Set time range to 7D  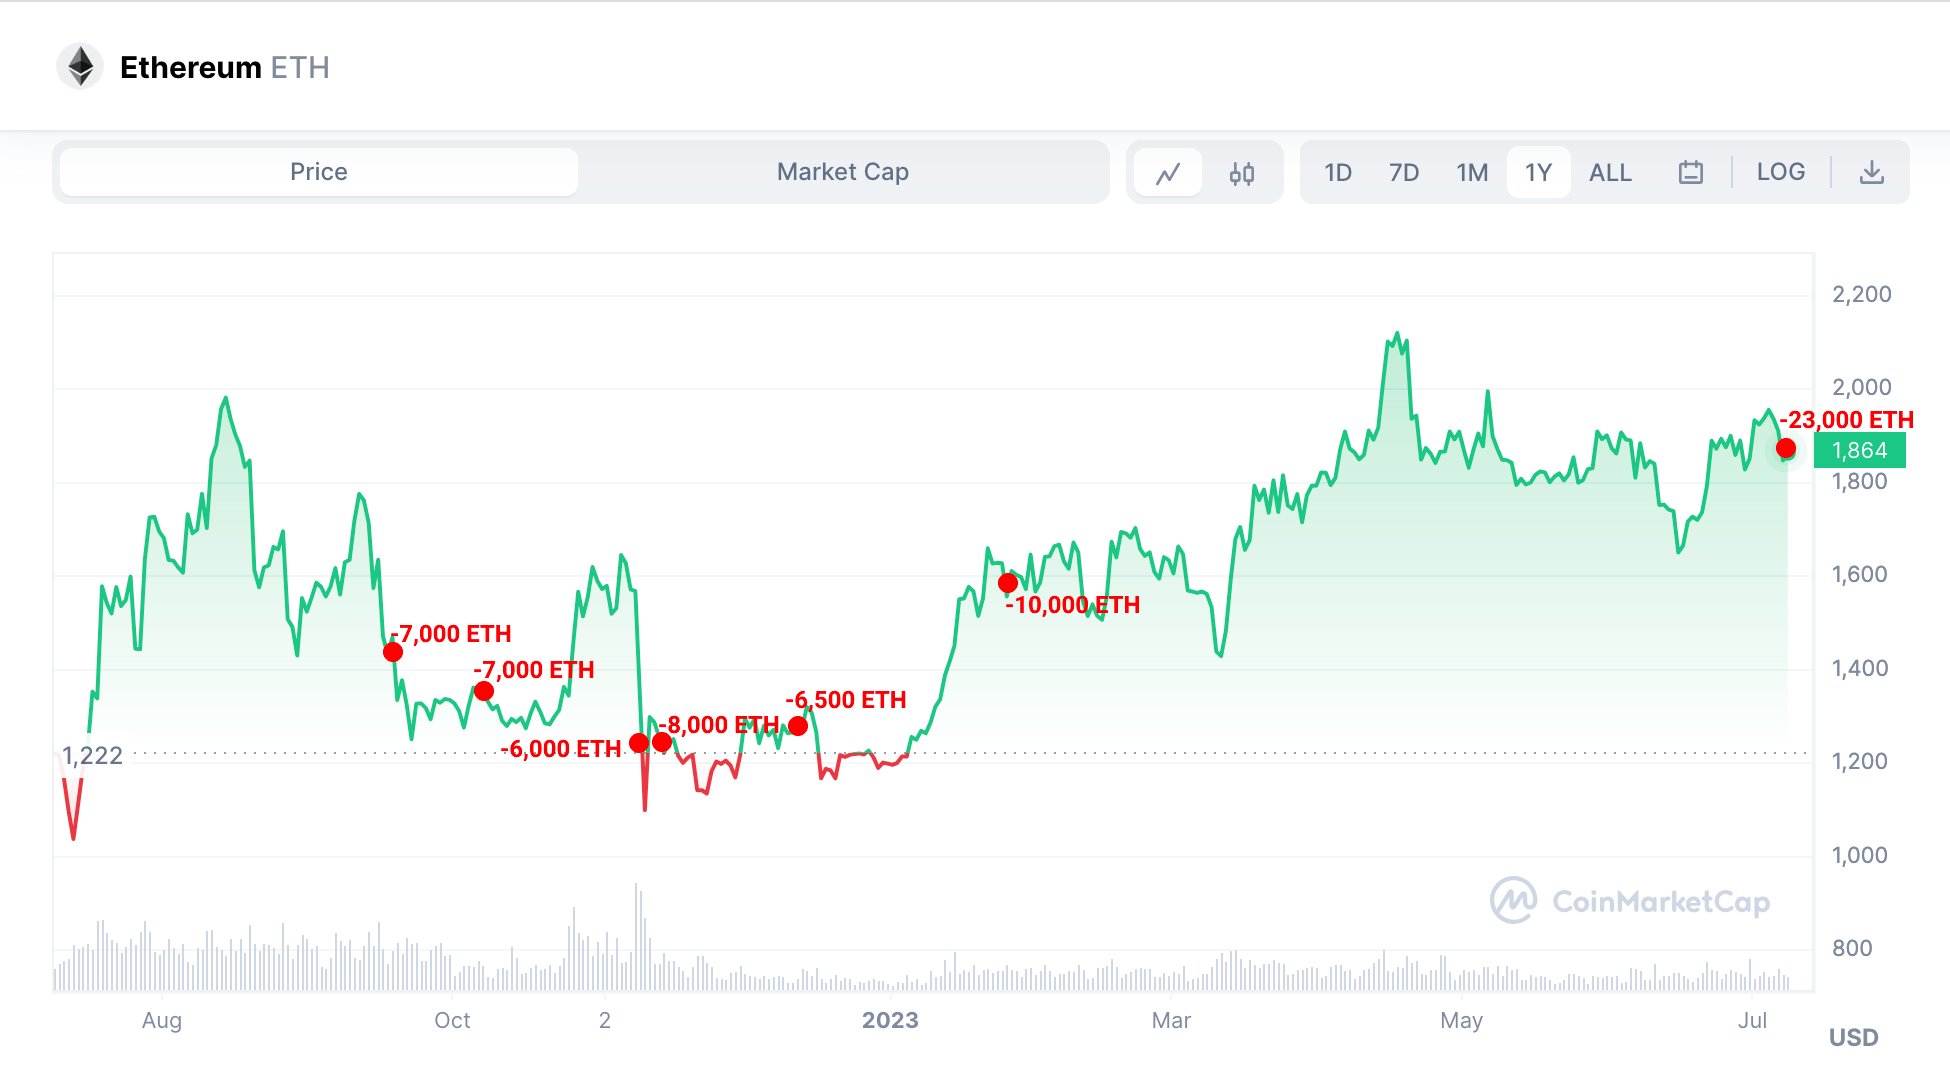pyautogui.click(x=1404, y=172)
